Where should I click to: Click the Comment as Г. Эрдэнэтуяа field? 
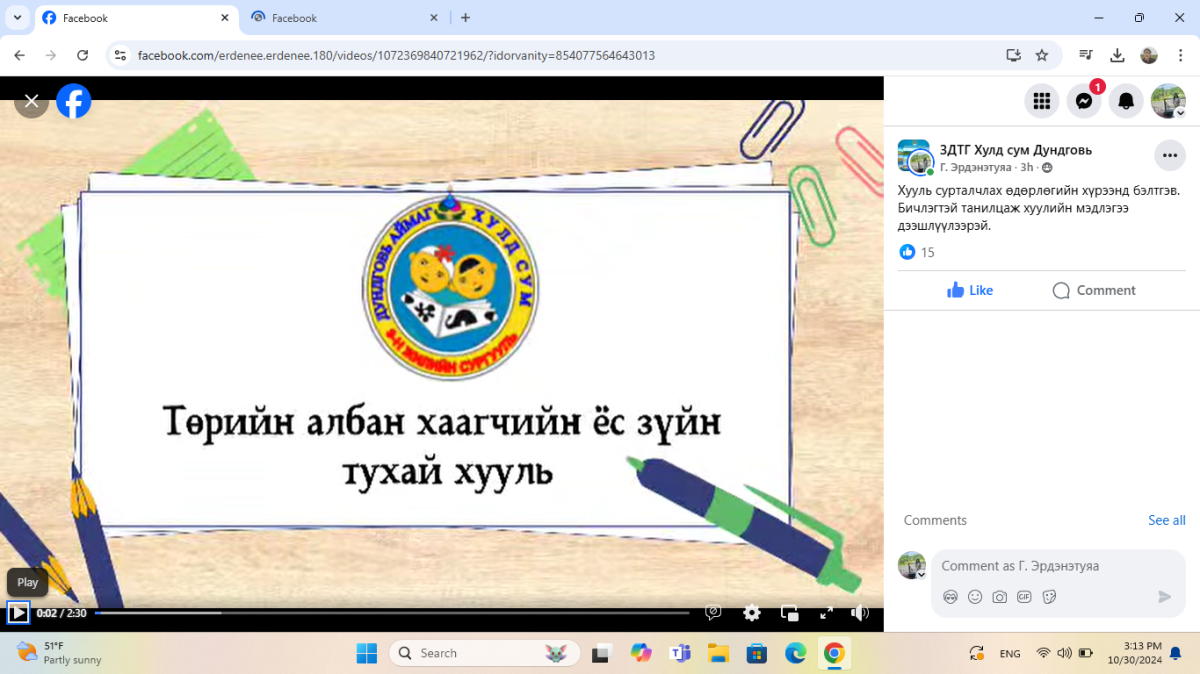1058,566
